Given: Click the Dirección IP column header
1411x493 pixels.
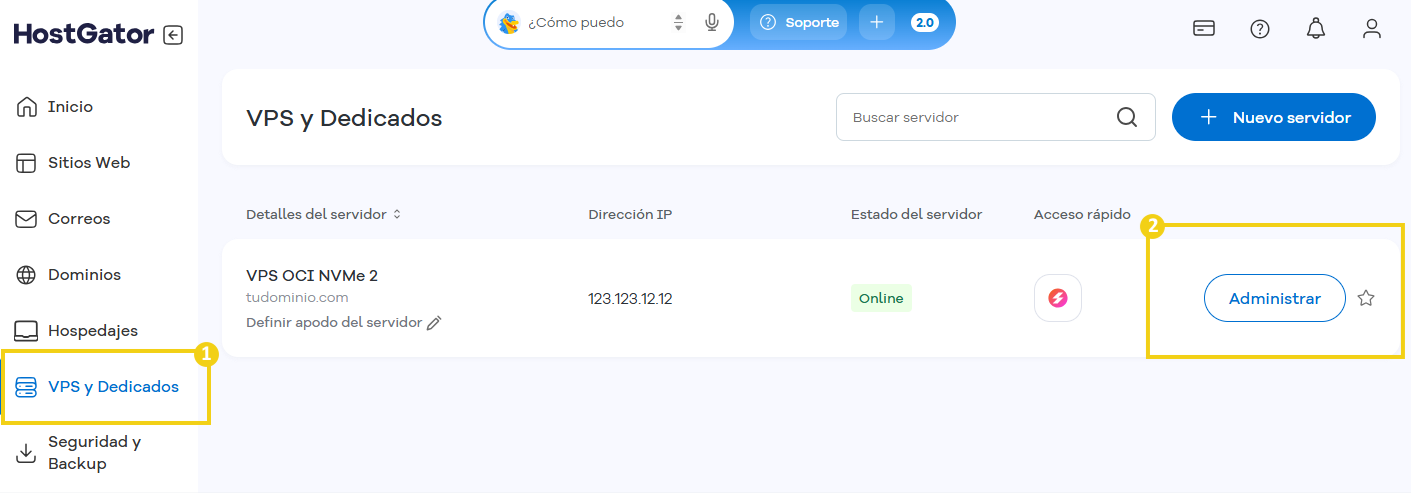Looking at the screenshot, I should [630, 214].
